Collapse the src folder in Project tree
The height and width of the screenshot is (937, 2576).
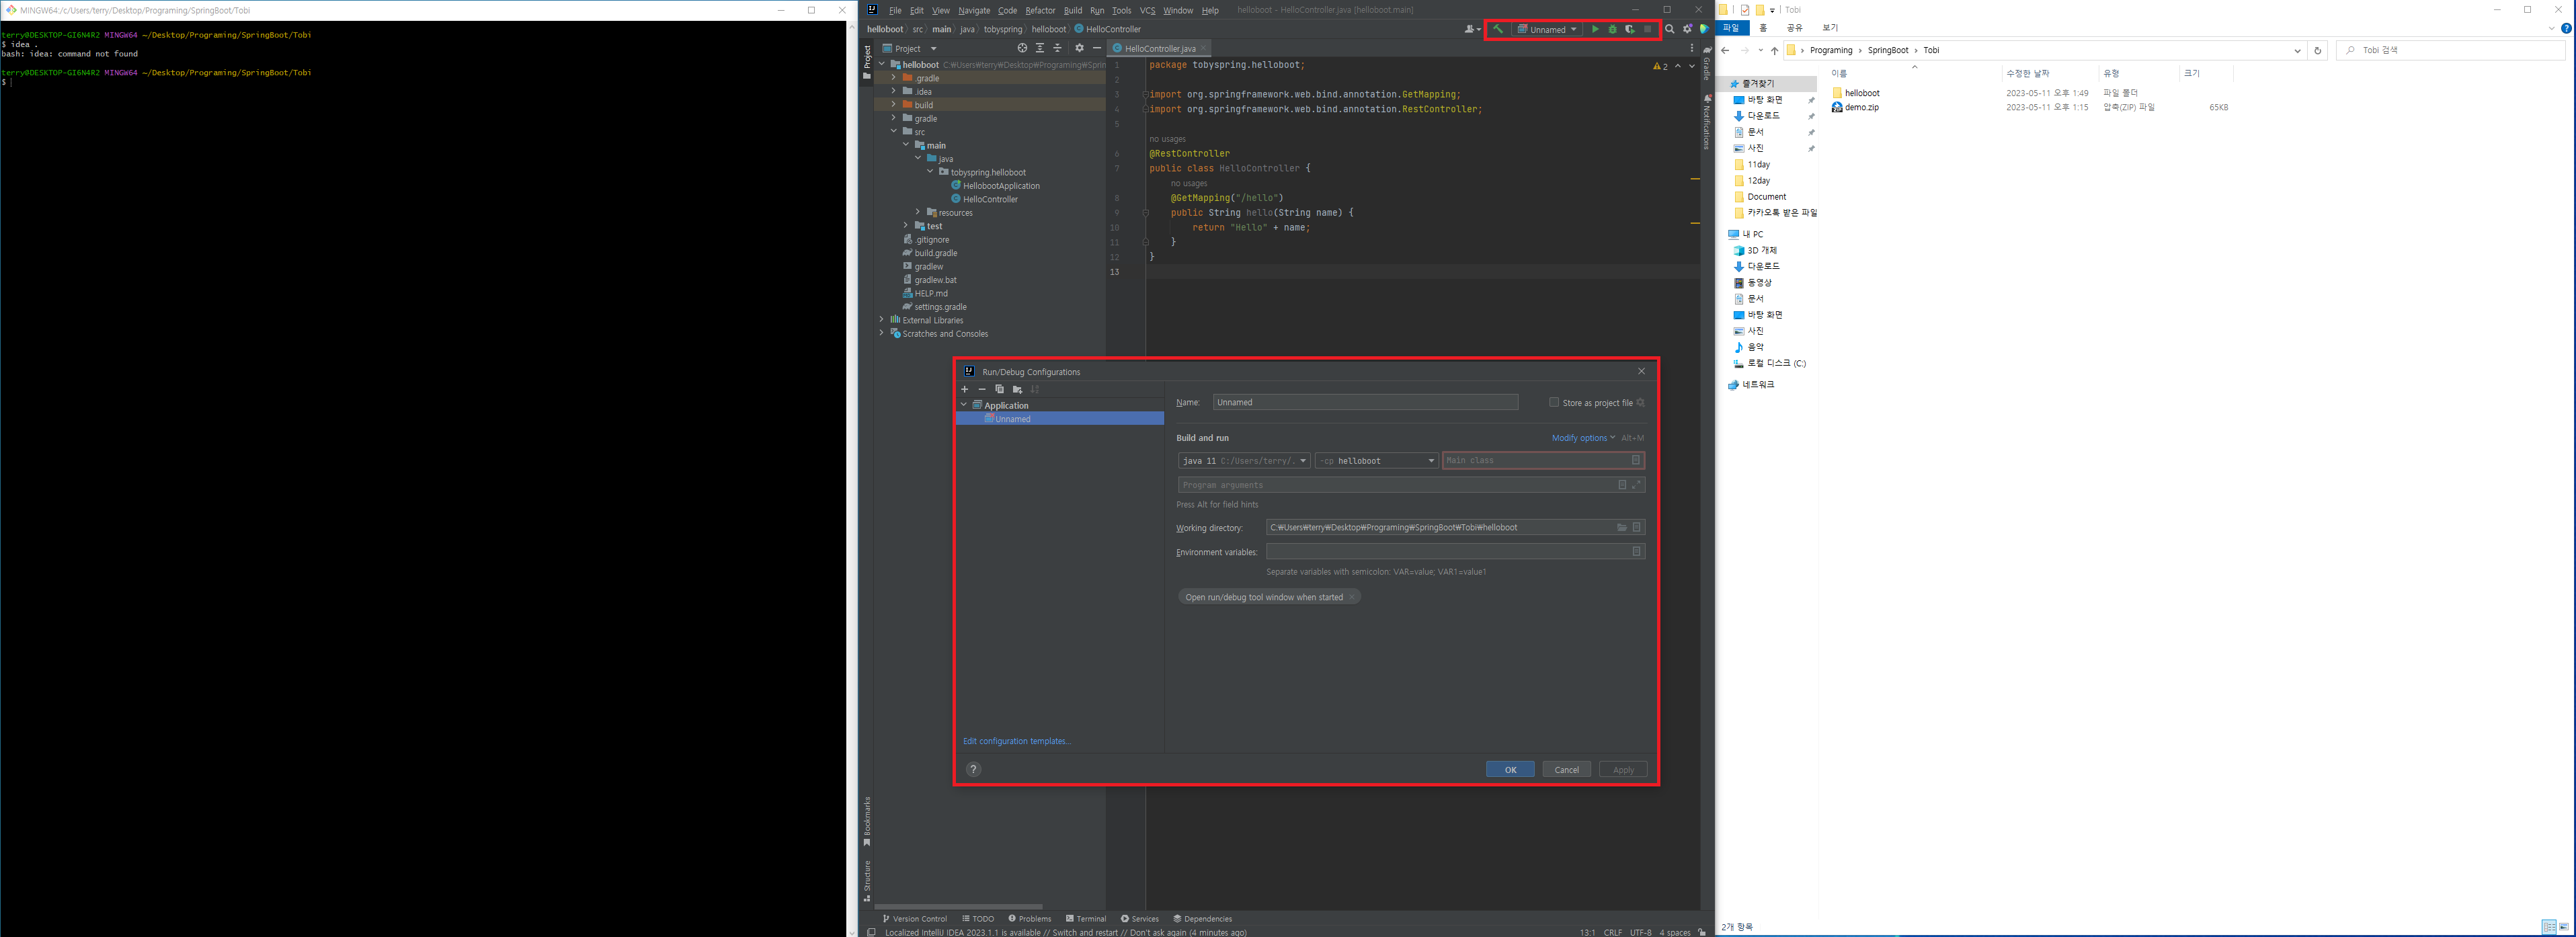click(894, 131)
